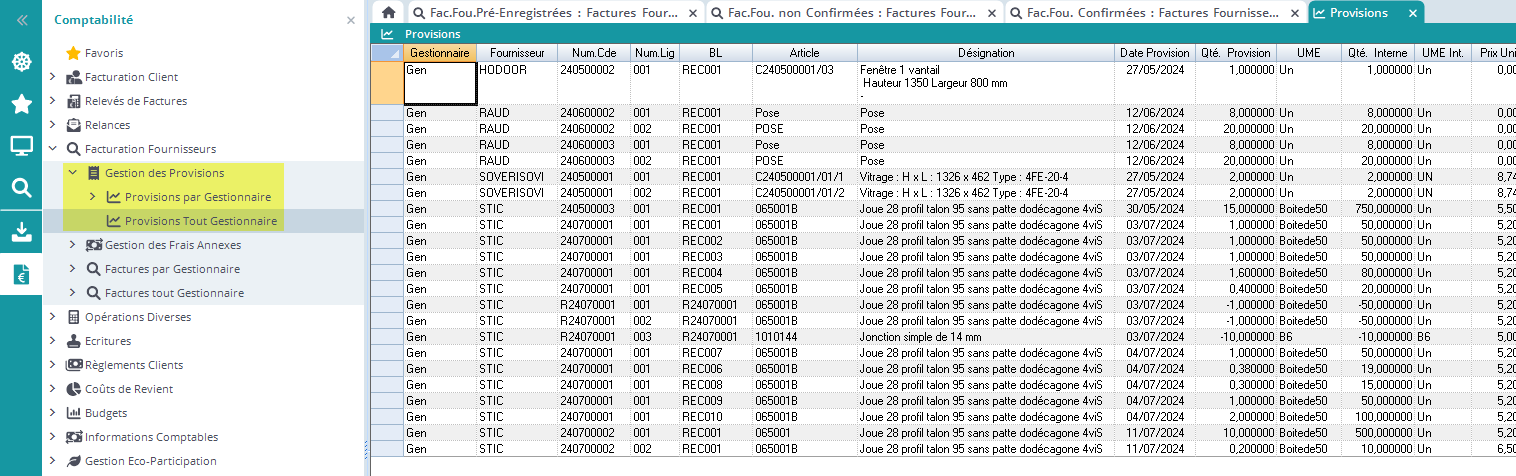Click the monitor icon in left sidebar
Image resolution: width=1516 pixels, height=476 pixels.
click(21, 146)
